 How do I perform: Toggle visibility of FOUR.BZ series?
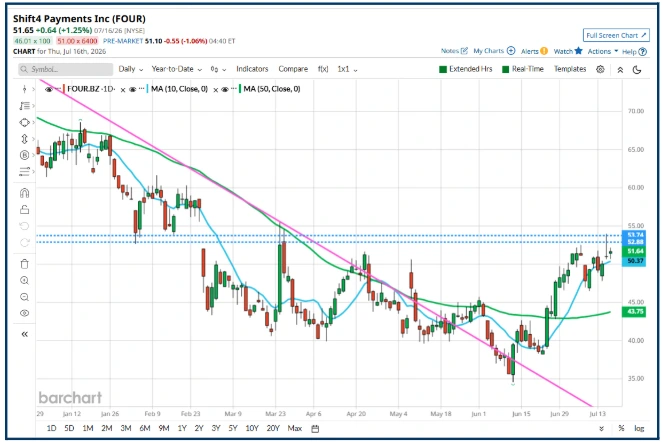tap(49, 89)
